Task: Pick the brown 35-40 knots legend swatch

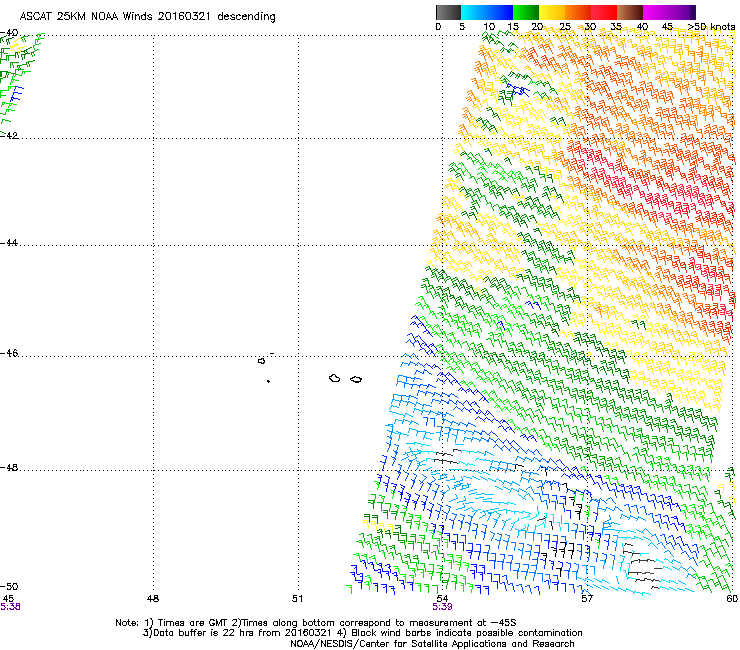Action: (630, 12)
